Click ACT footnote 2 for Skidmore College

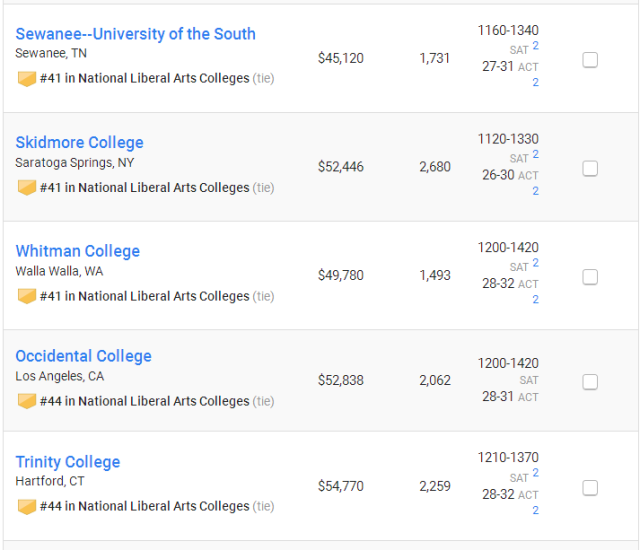[x=536, y=191]
